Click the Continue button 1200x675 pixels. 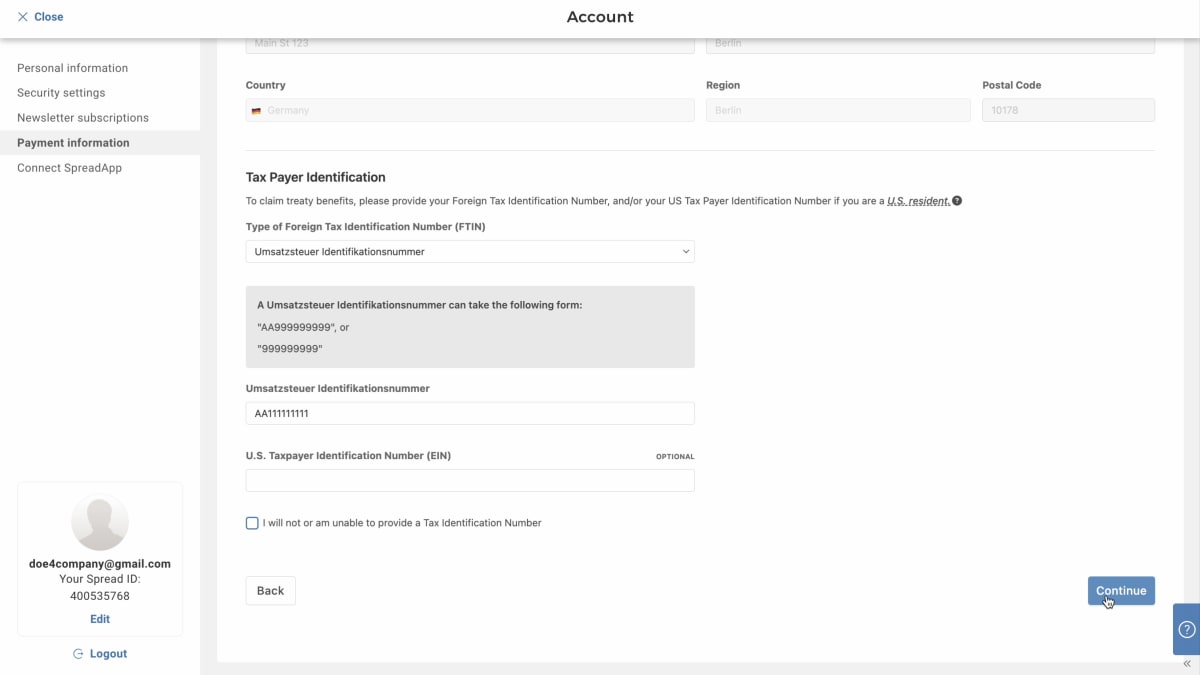pos(1121,591)
